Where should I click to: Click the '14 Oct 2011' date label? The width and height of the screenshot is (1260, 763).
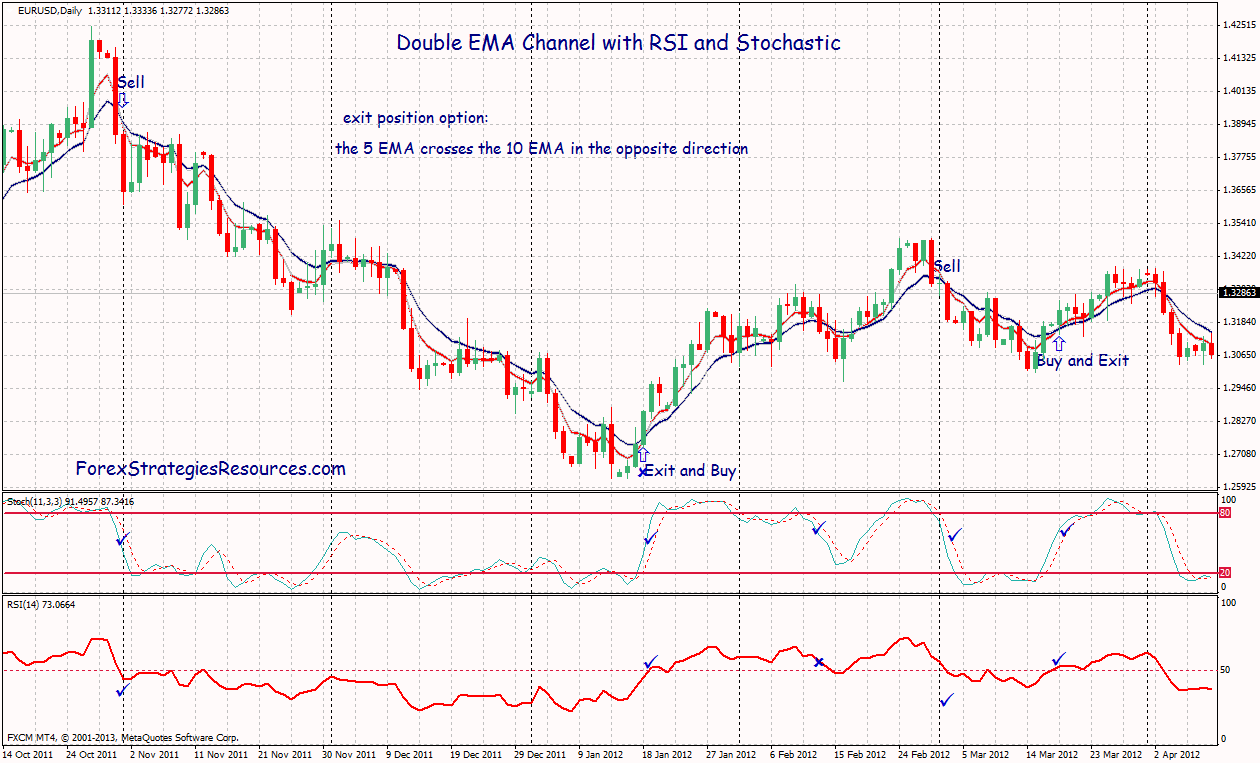point(30,754)
